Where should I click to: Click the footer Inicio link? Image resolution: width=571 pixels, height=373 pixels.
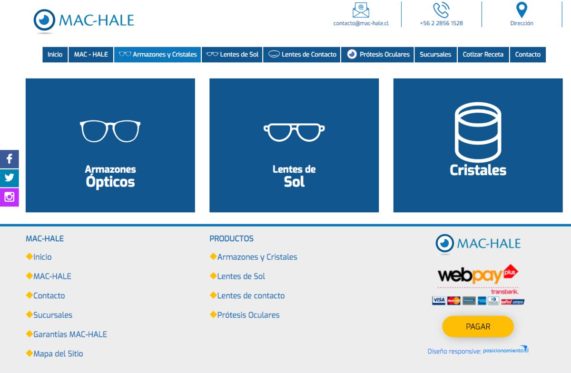[x=42, y=257]
